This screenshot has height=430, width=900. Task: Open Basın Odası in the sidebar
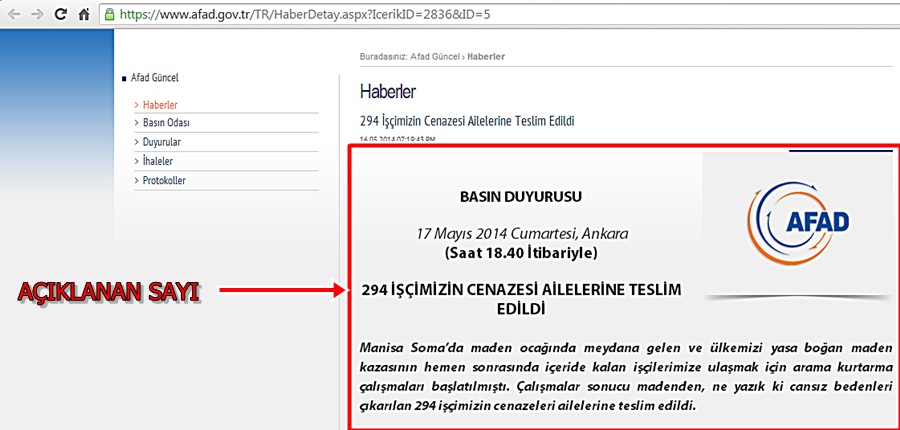pyautogui.click(x=166, y=123)
